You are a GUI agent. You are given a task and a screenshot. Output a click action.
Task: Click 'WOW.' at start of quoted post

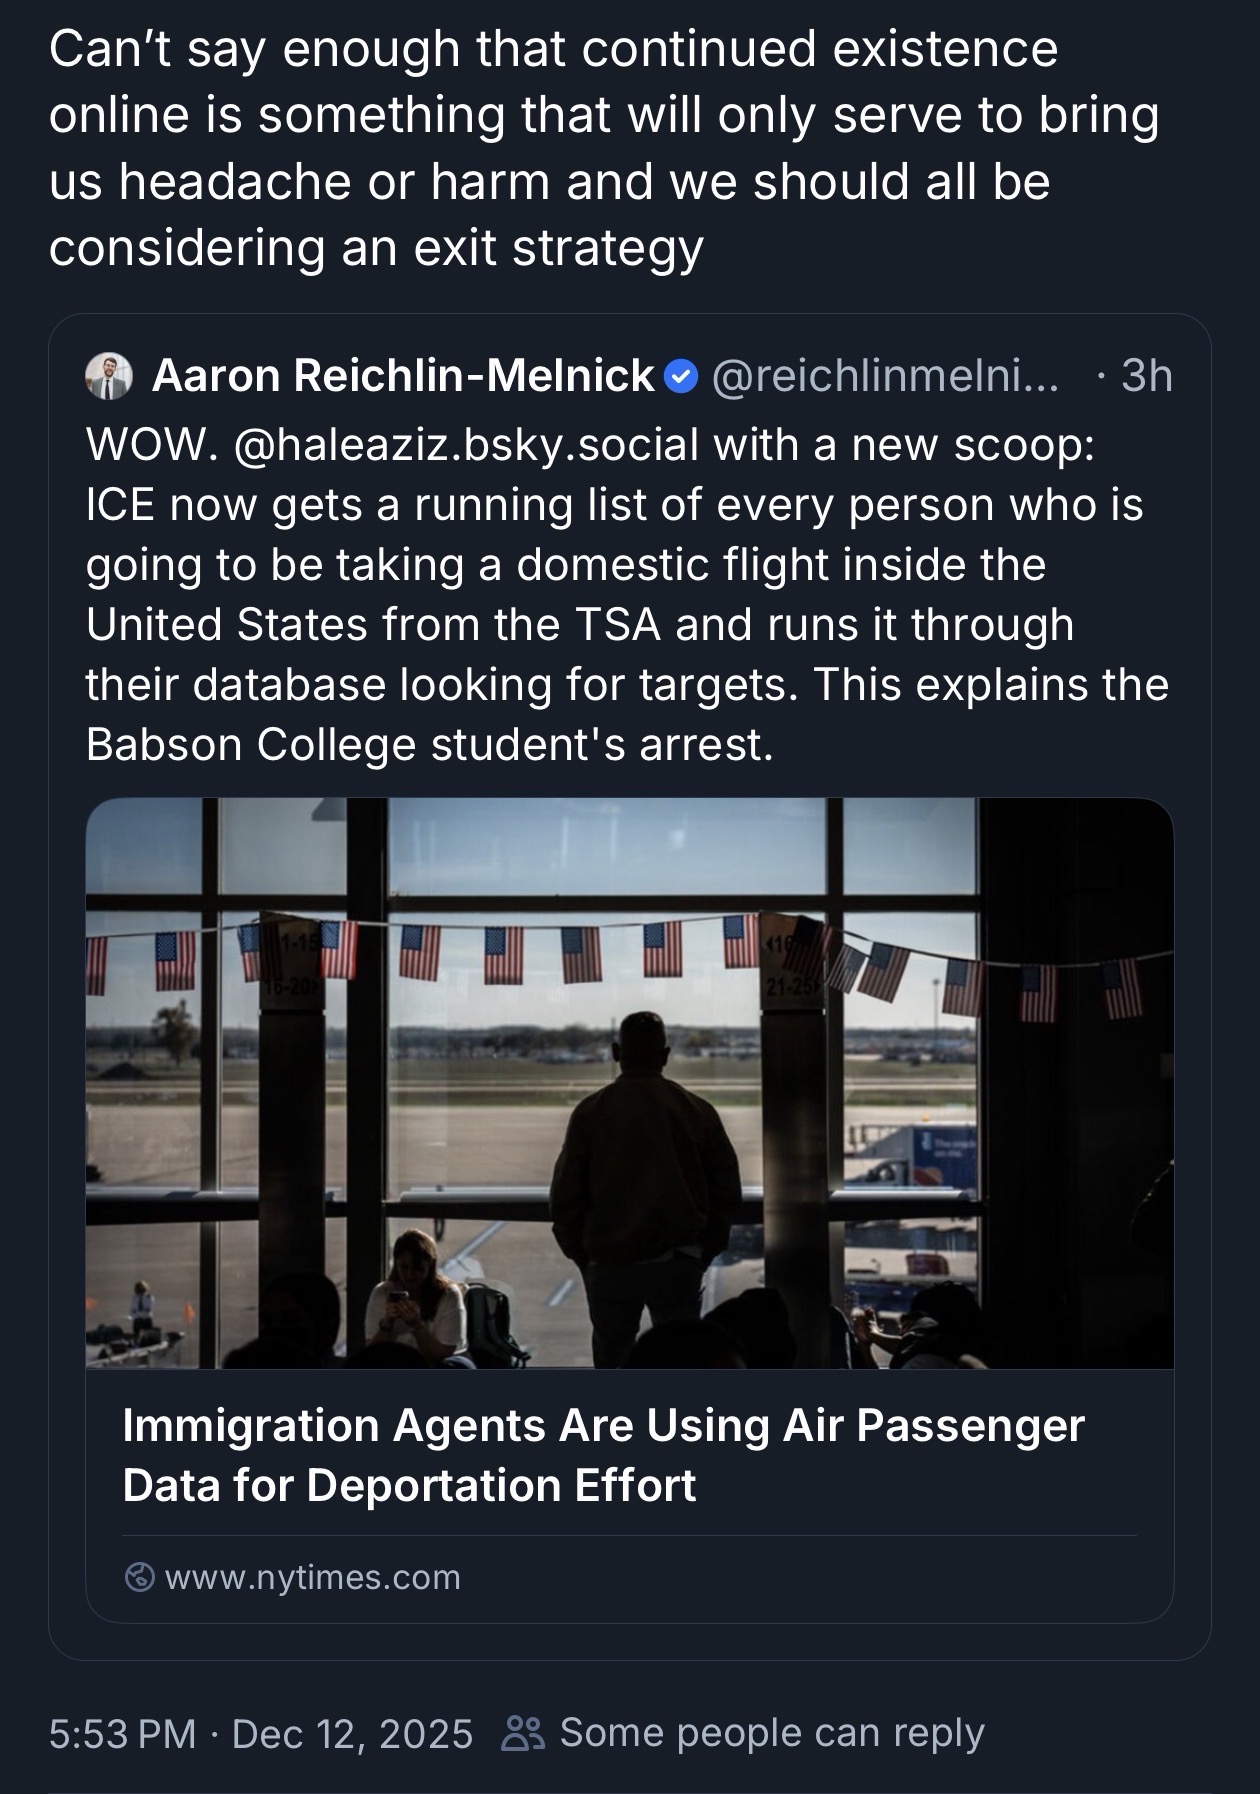coord(150,444)
